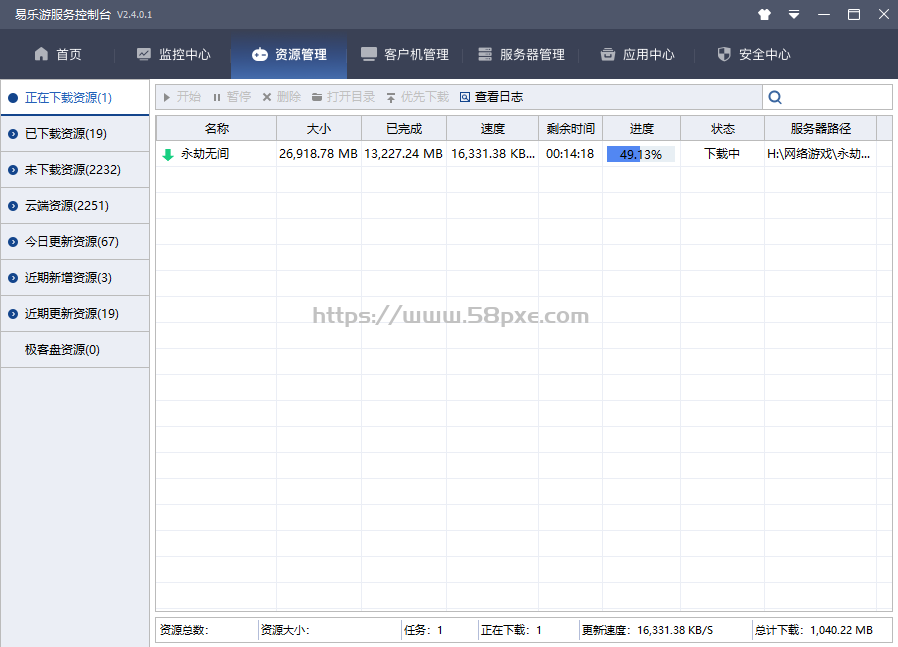
Task: Open the title bar dropdown menu arrow
Action: 794,14
